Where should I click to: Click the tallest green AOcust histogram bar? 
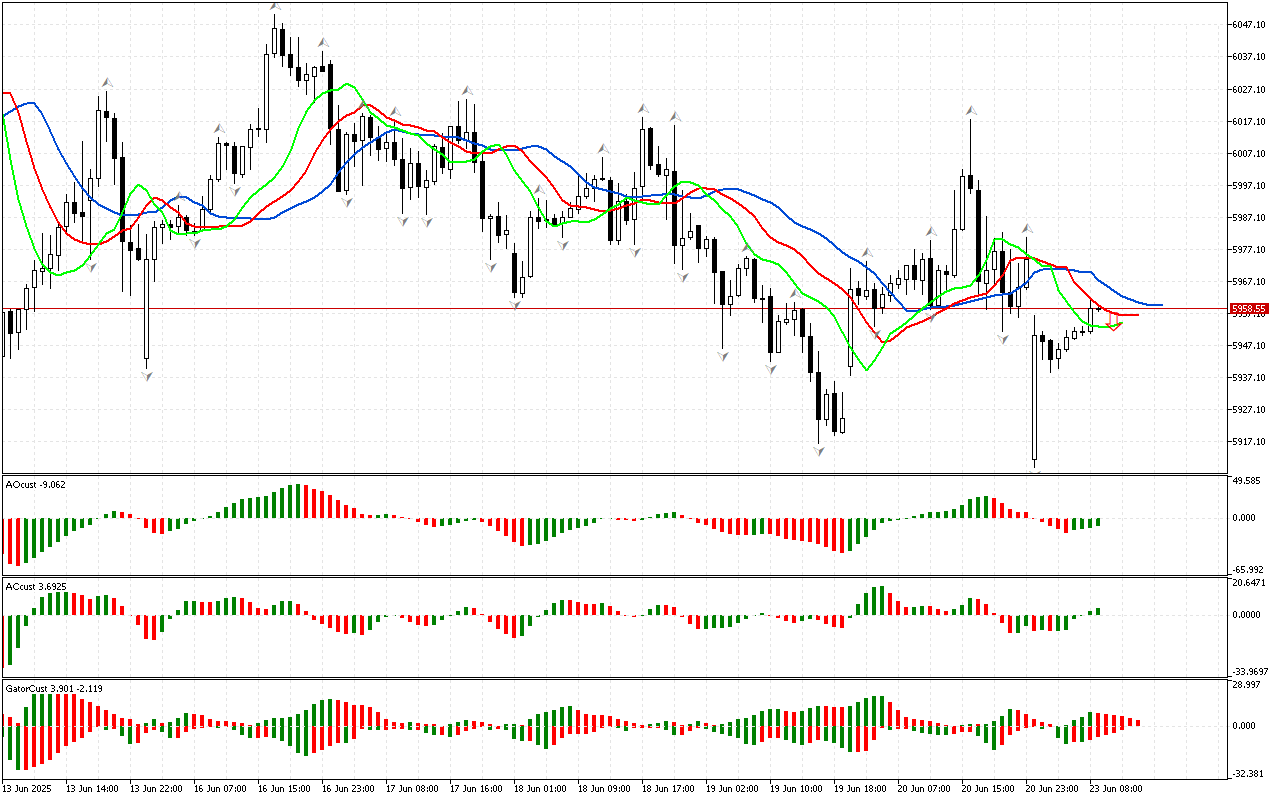[297, 501]
